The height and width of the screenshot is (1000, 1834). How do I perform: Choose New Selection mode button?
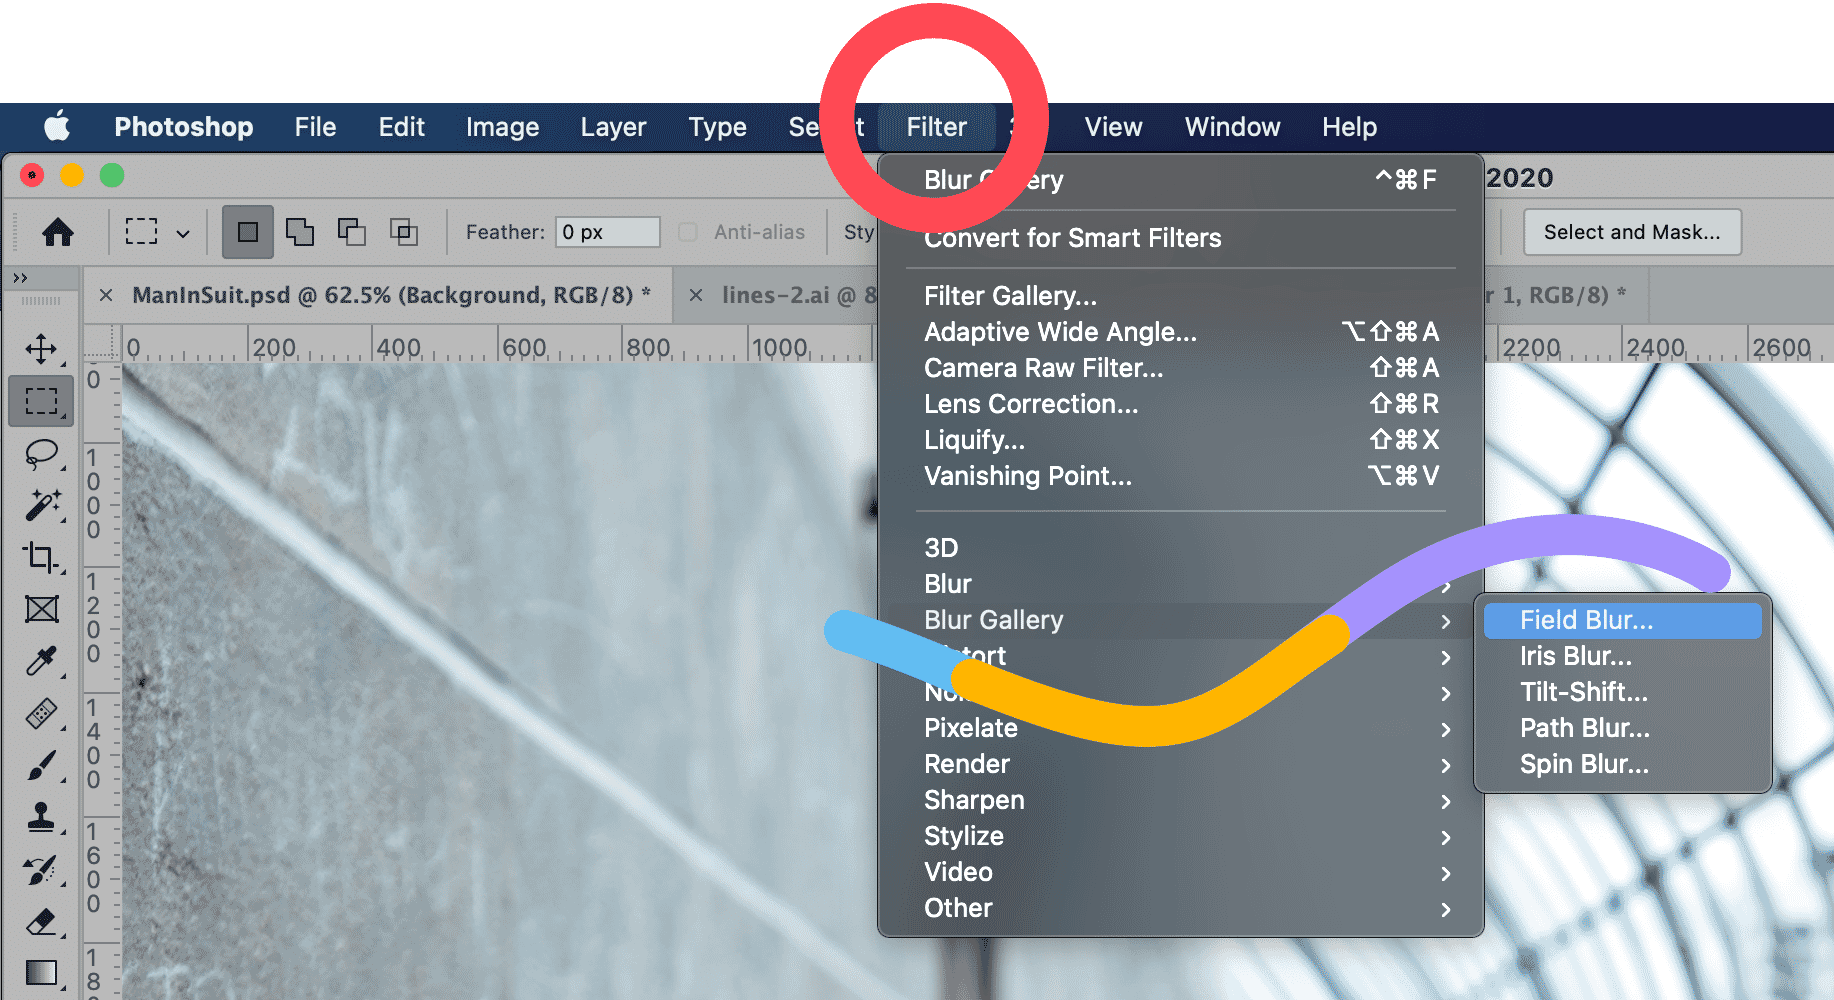point(247,232)
